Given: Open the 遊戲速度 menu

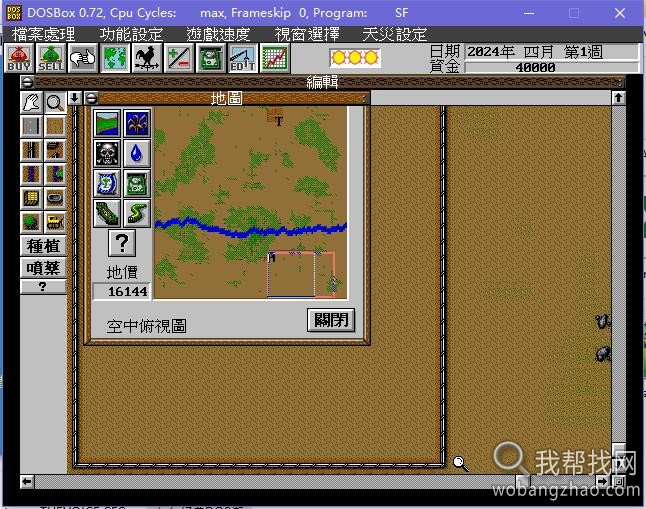Looking at the screenshot, I should pos(218,34).
